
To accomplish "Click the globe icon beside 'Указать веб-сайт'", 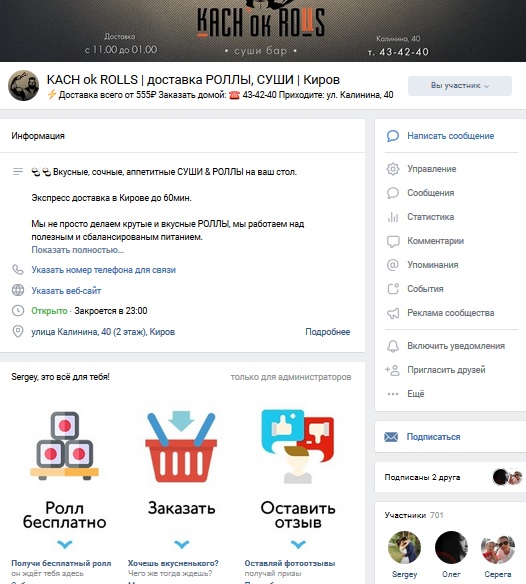I will (18, 290).
